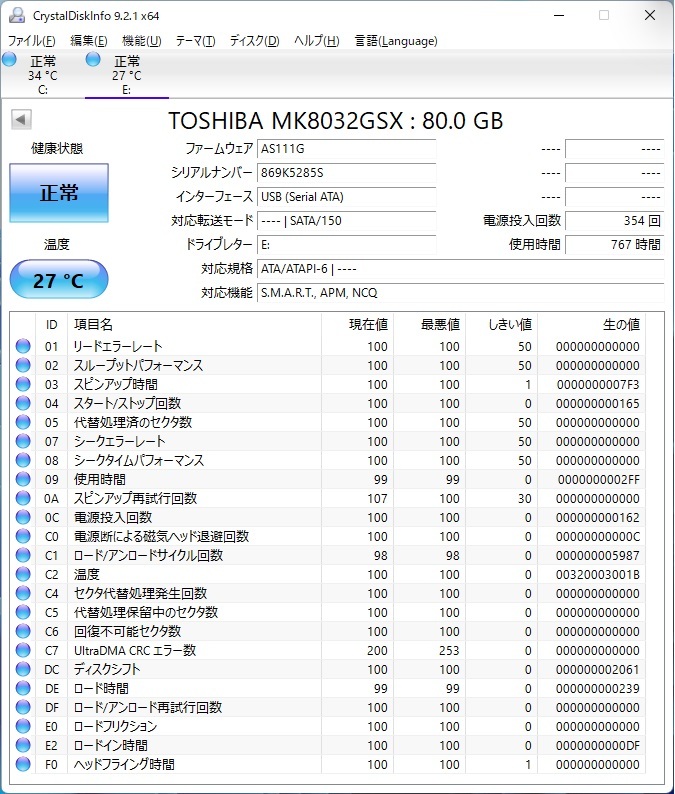Click status orb for スタート/ストップ回数 row
The width and height of the screenshot is (675, 794).
tap(23, 403)
